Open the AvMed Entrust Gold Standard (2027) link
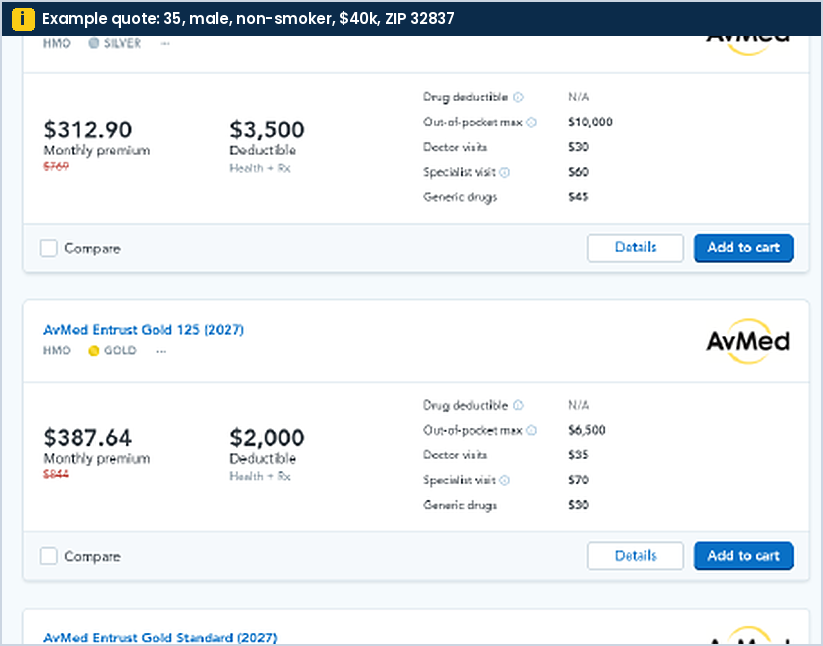The width and height of the screenshot is (823, 646). [x=160, y=638]
